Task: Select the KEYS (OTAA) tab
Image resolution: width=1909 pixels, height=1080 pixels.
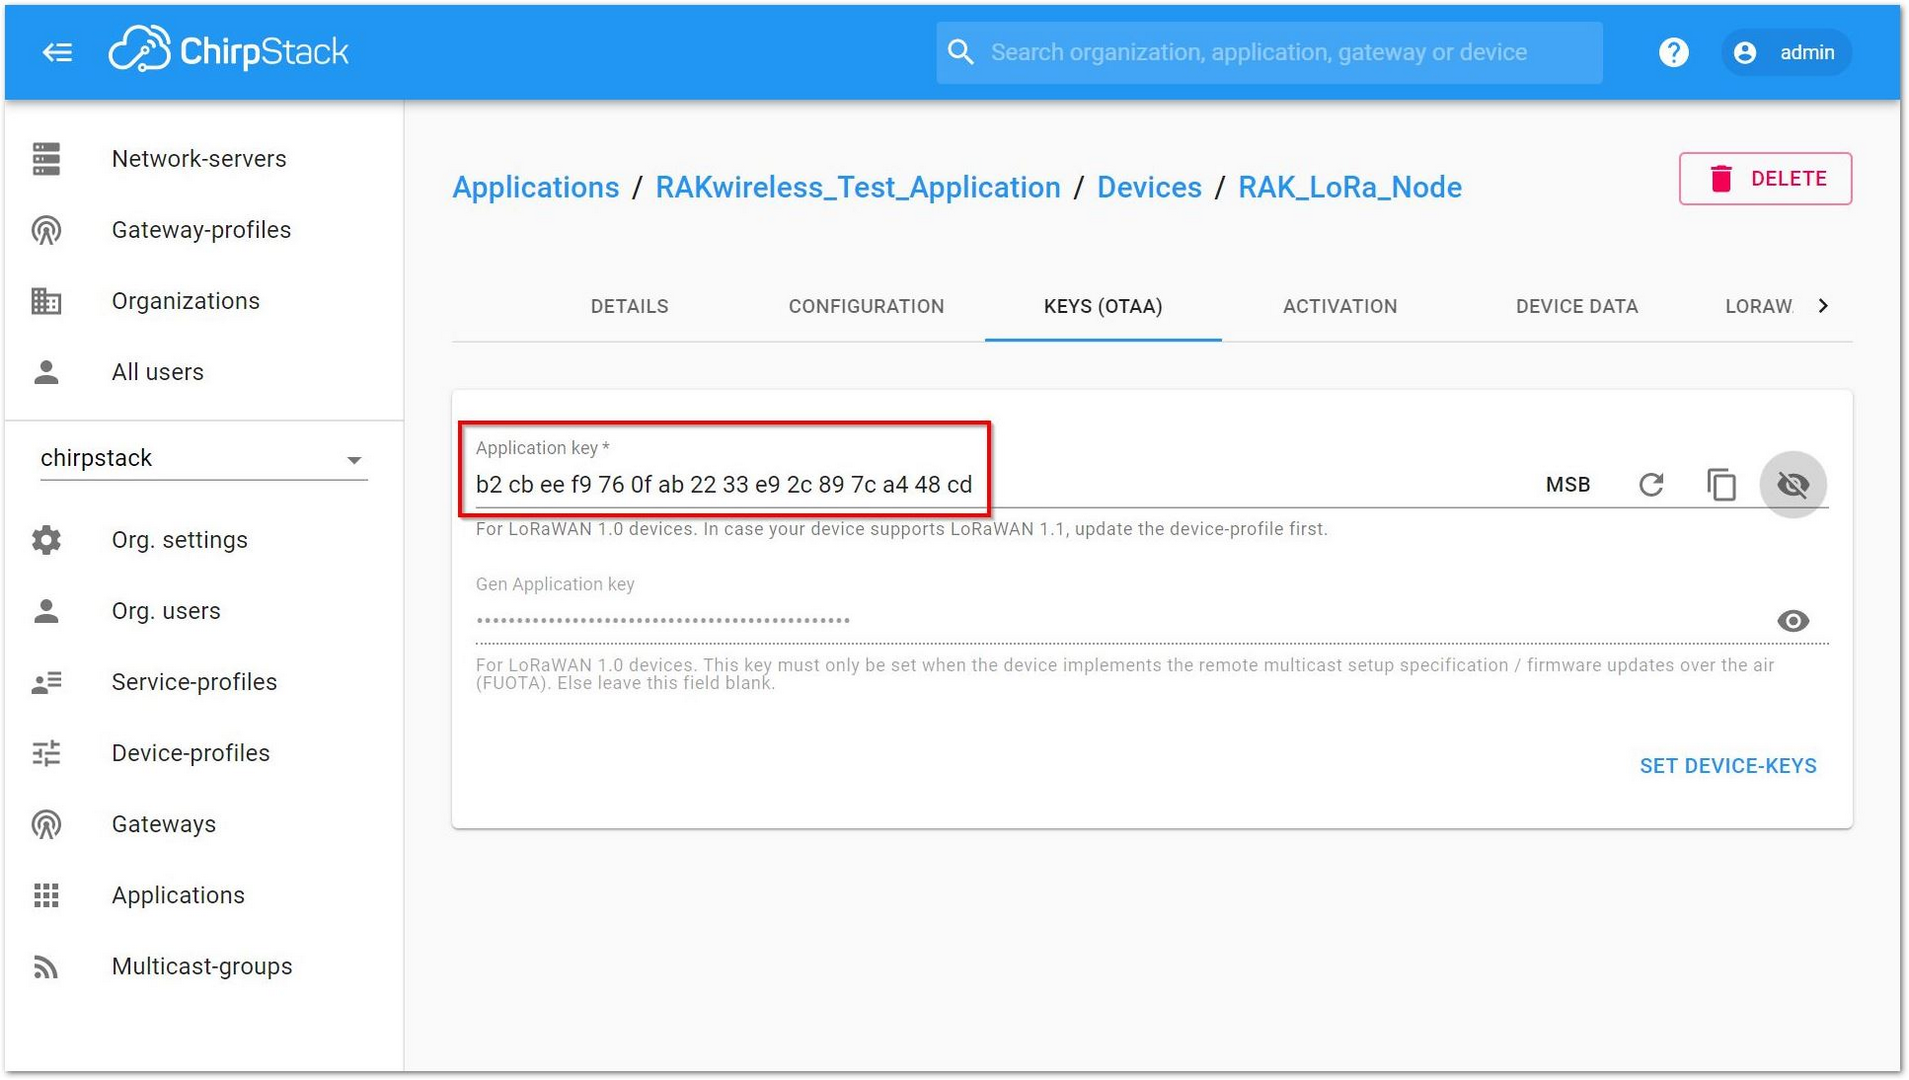Action: (x=1103, y=307)
